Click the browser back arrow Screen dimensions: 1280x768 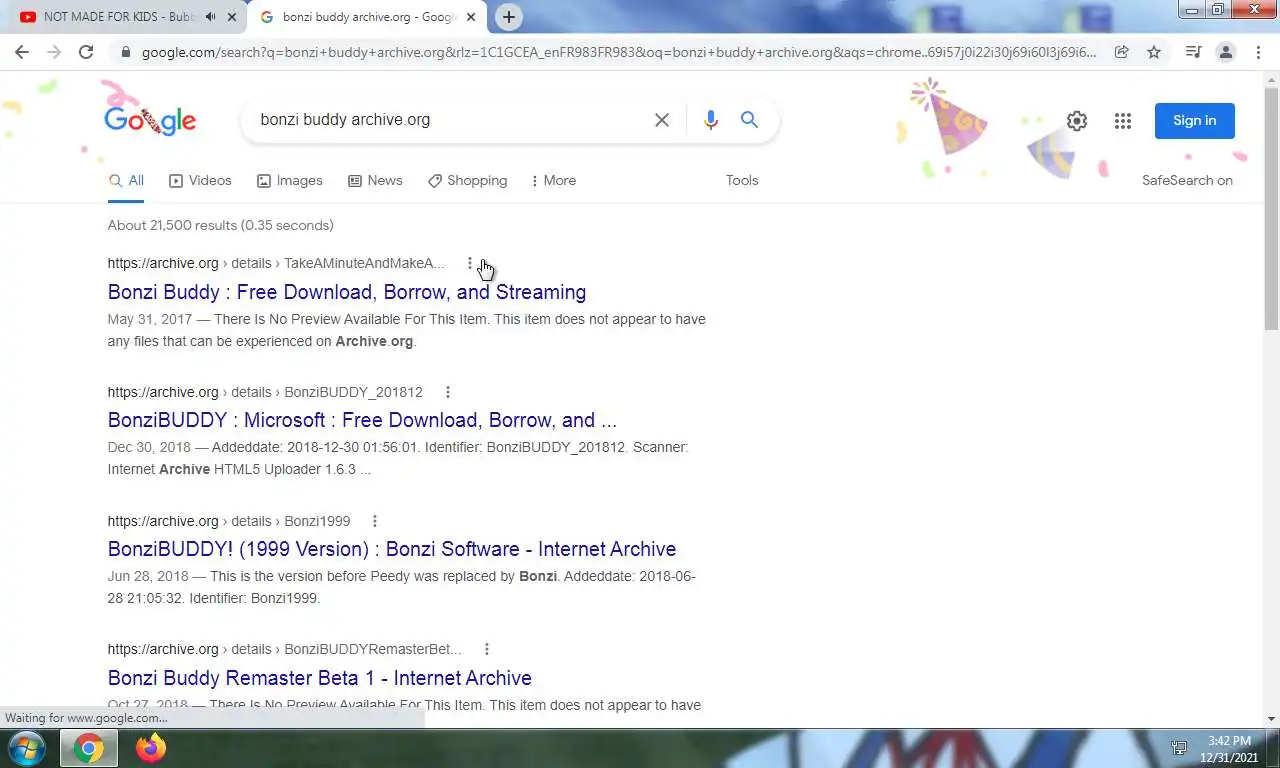tap(22, 52)
